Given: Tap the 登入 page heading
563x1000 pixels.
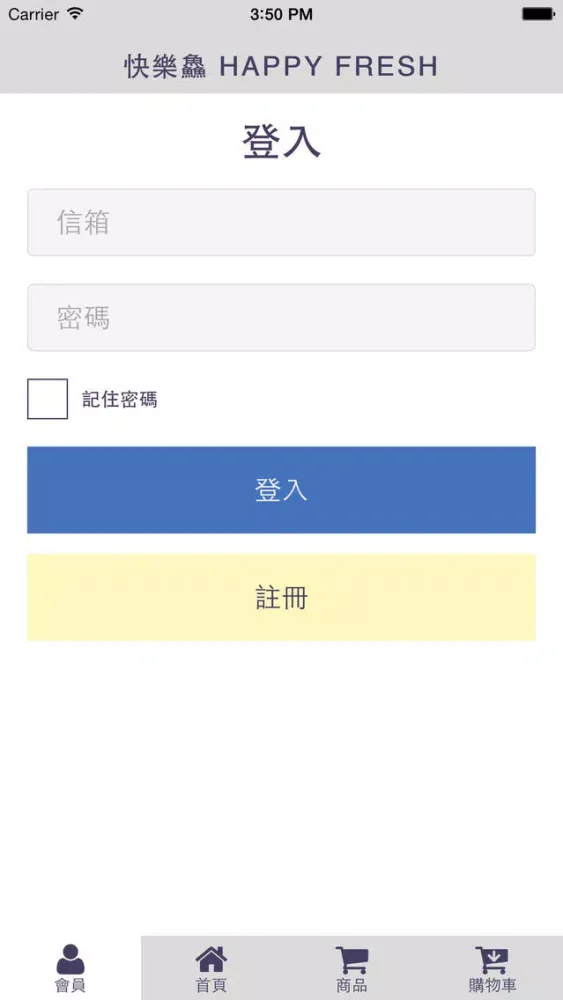Looking at the screenshot, I should coord(281,142).
